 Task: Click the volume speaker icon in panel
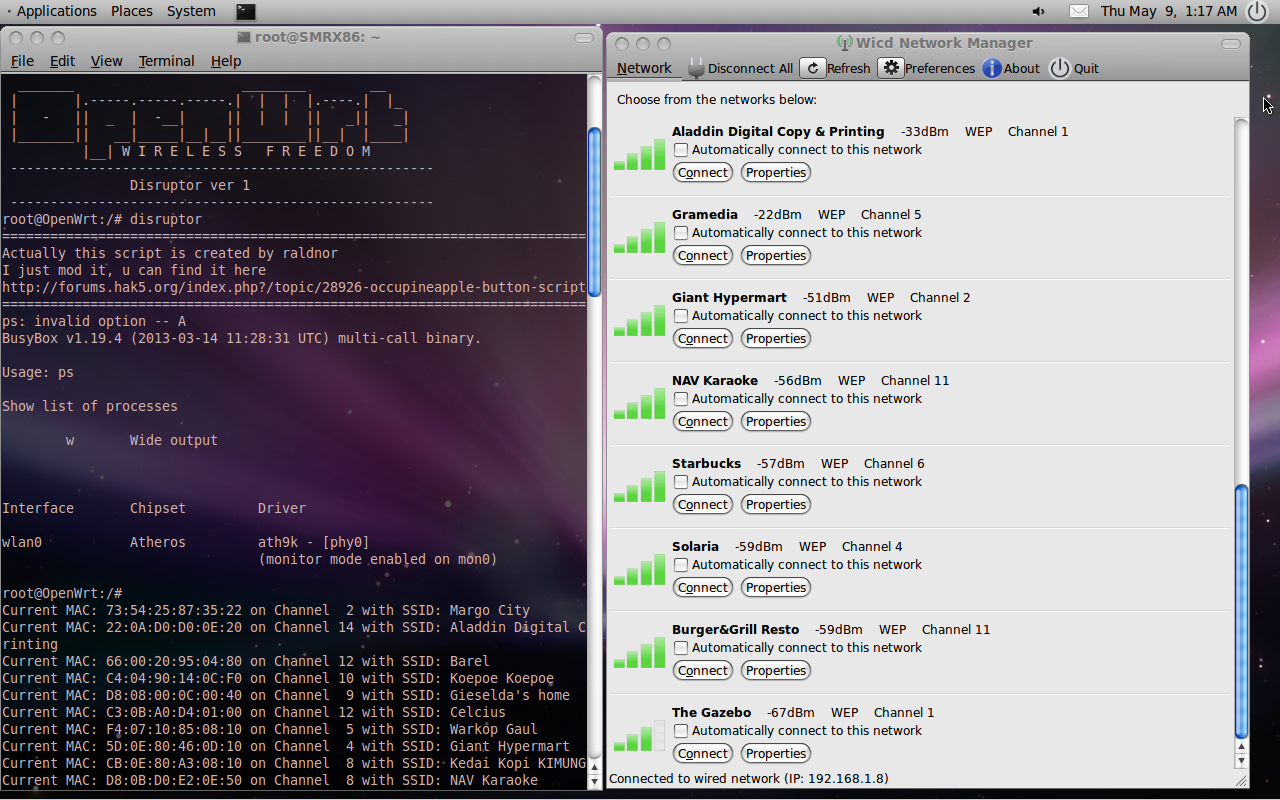(1039, 11)
